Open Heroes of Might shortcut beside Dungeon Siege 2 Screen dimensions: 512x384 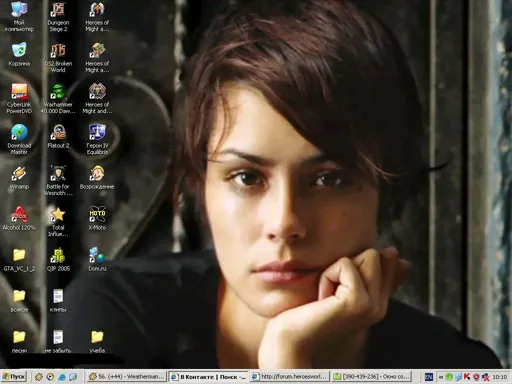(x=97, y=17)
